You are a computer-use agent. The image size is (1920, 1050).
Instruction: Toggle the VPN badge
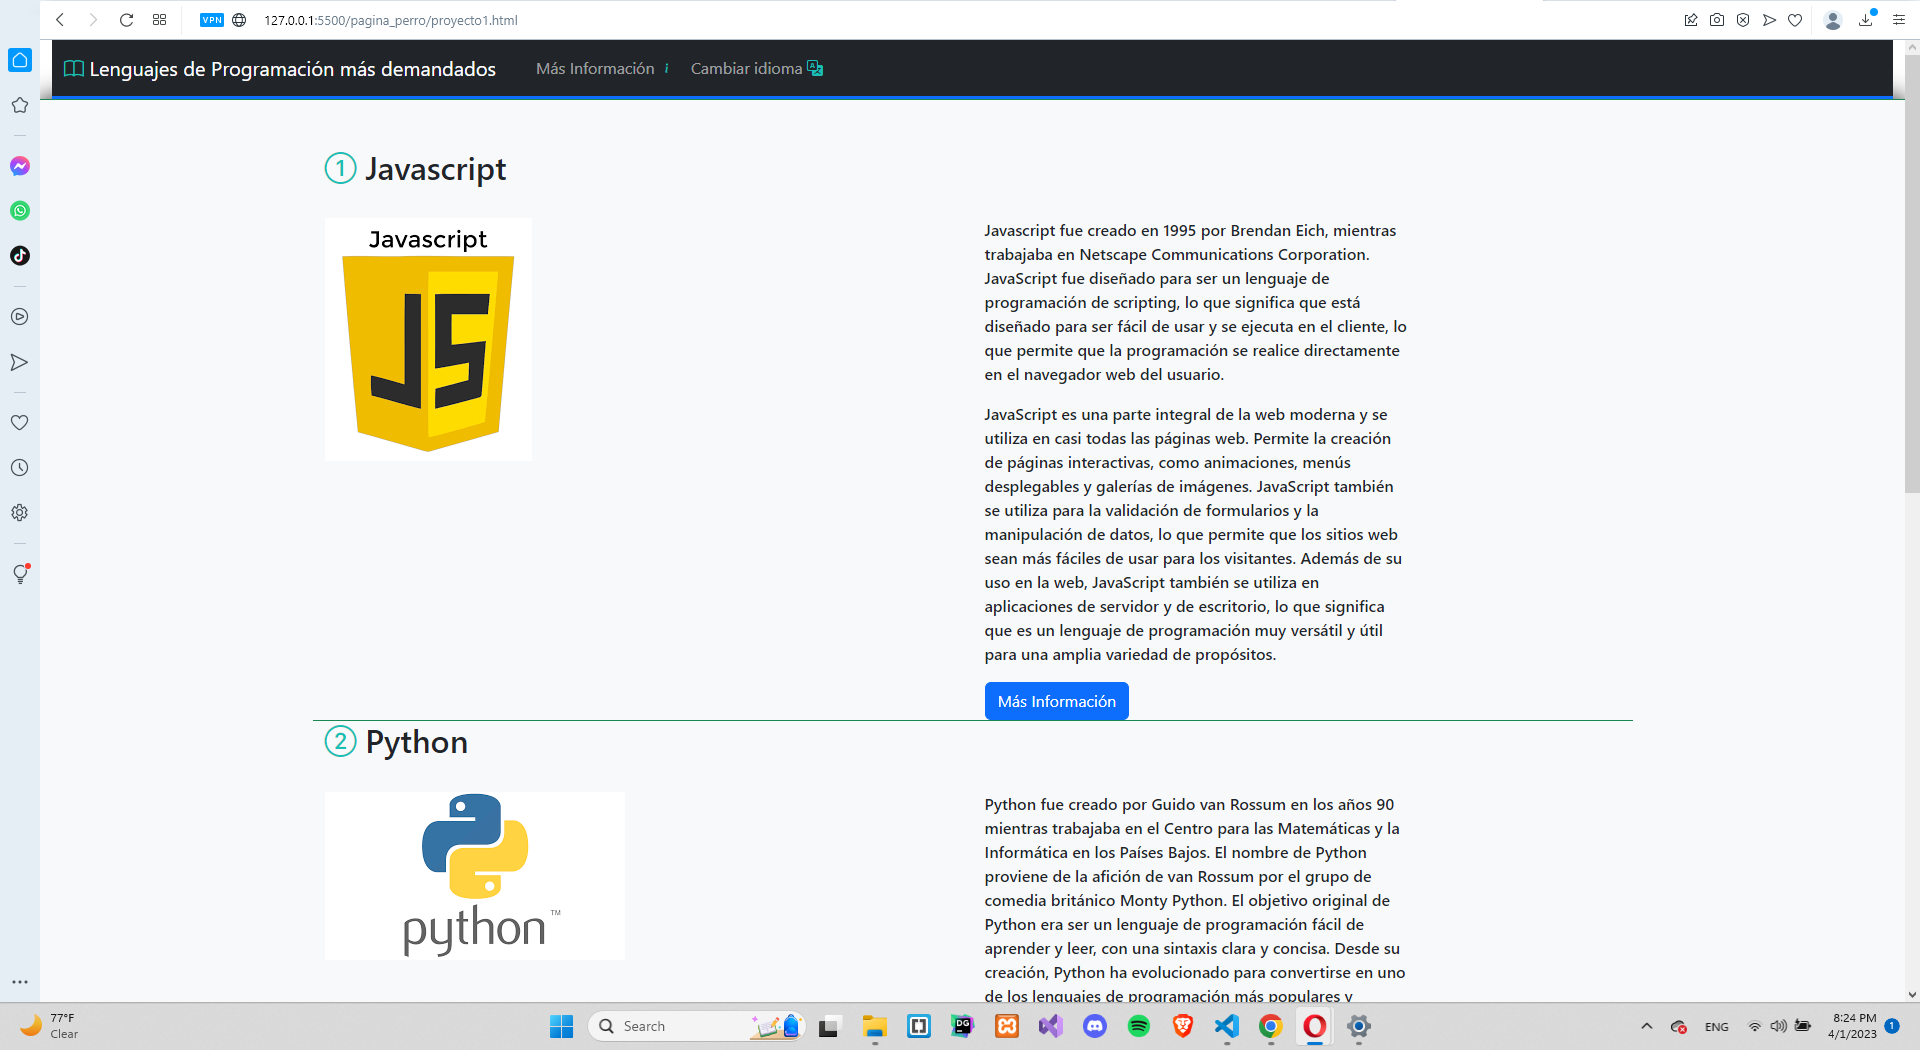click(x=212, y=20)
